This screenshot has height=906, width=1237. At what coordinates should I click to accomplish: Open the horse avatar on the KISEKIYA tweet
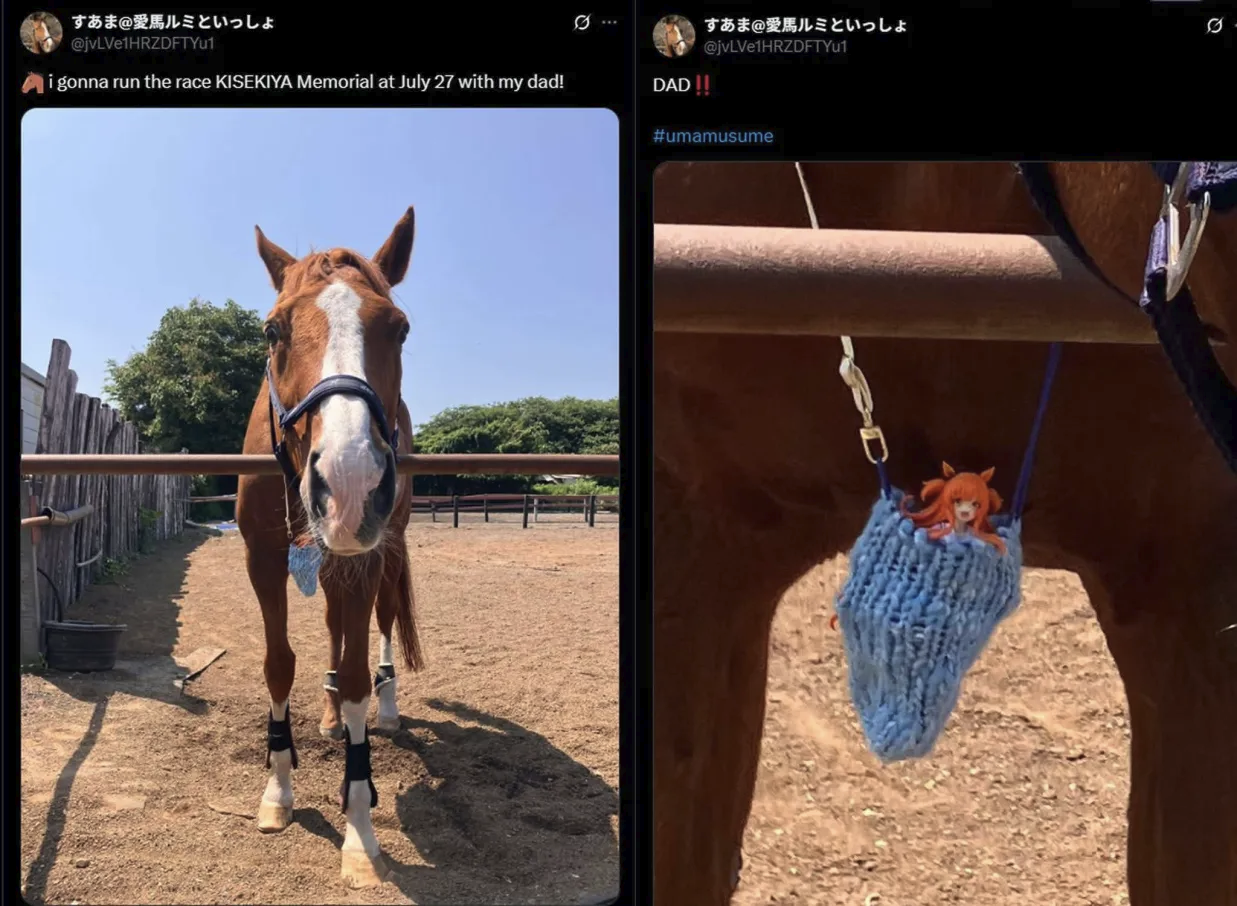pos(41,32)
